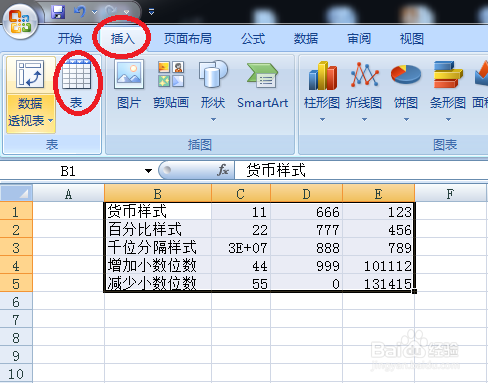Insert a PivotTable with the 数据透视表 icon
The image size is (488, 383).
[x=30, y=75]
